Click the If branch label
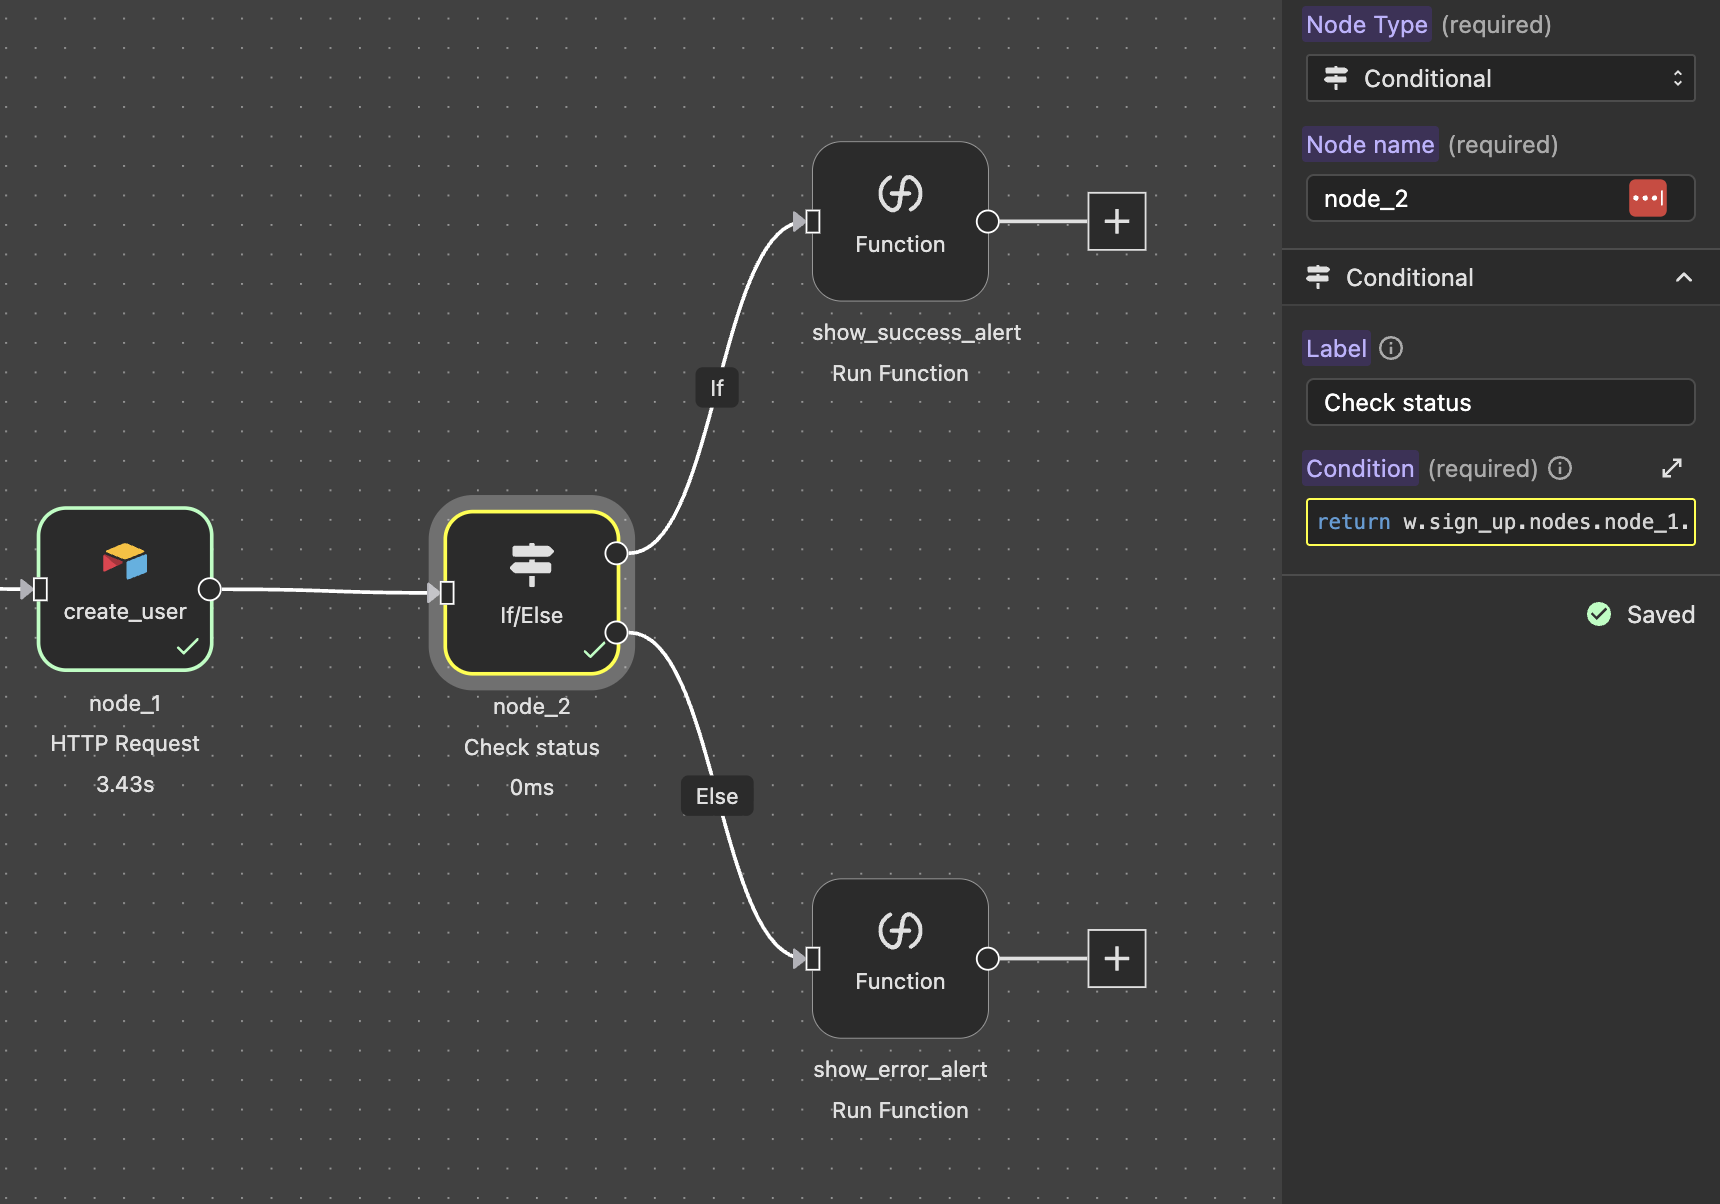Image resolution: width=1720 pixels, height=1204 pixels. pyautogui.click(x=717, y=388)
